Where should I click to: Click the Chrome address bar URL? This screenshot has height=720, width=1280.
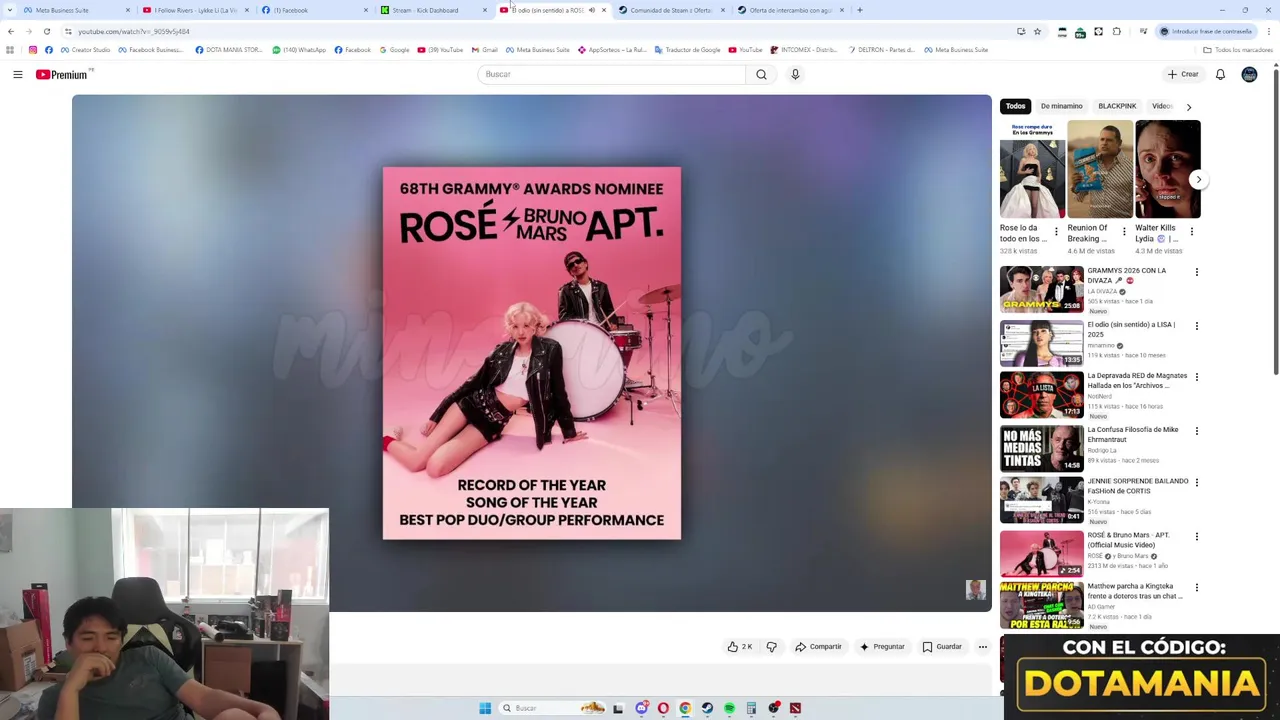134,32
